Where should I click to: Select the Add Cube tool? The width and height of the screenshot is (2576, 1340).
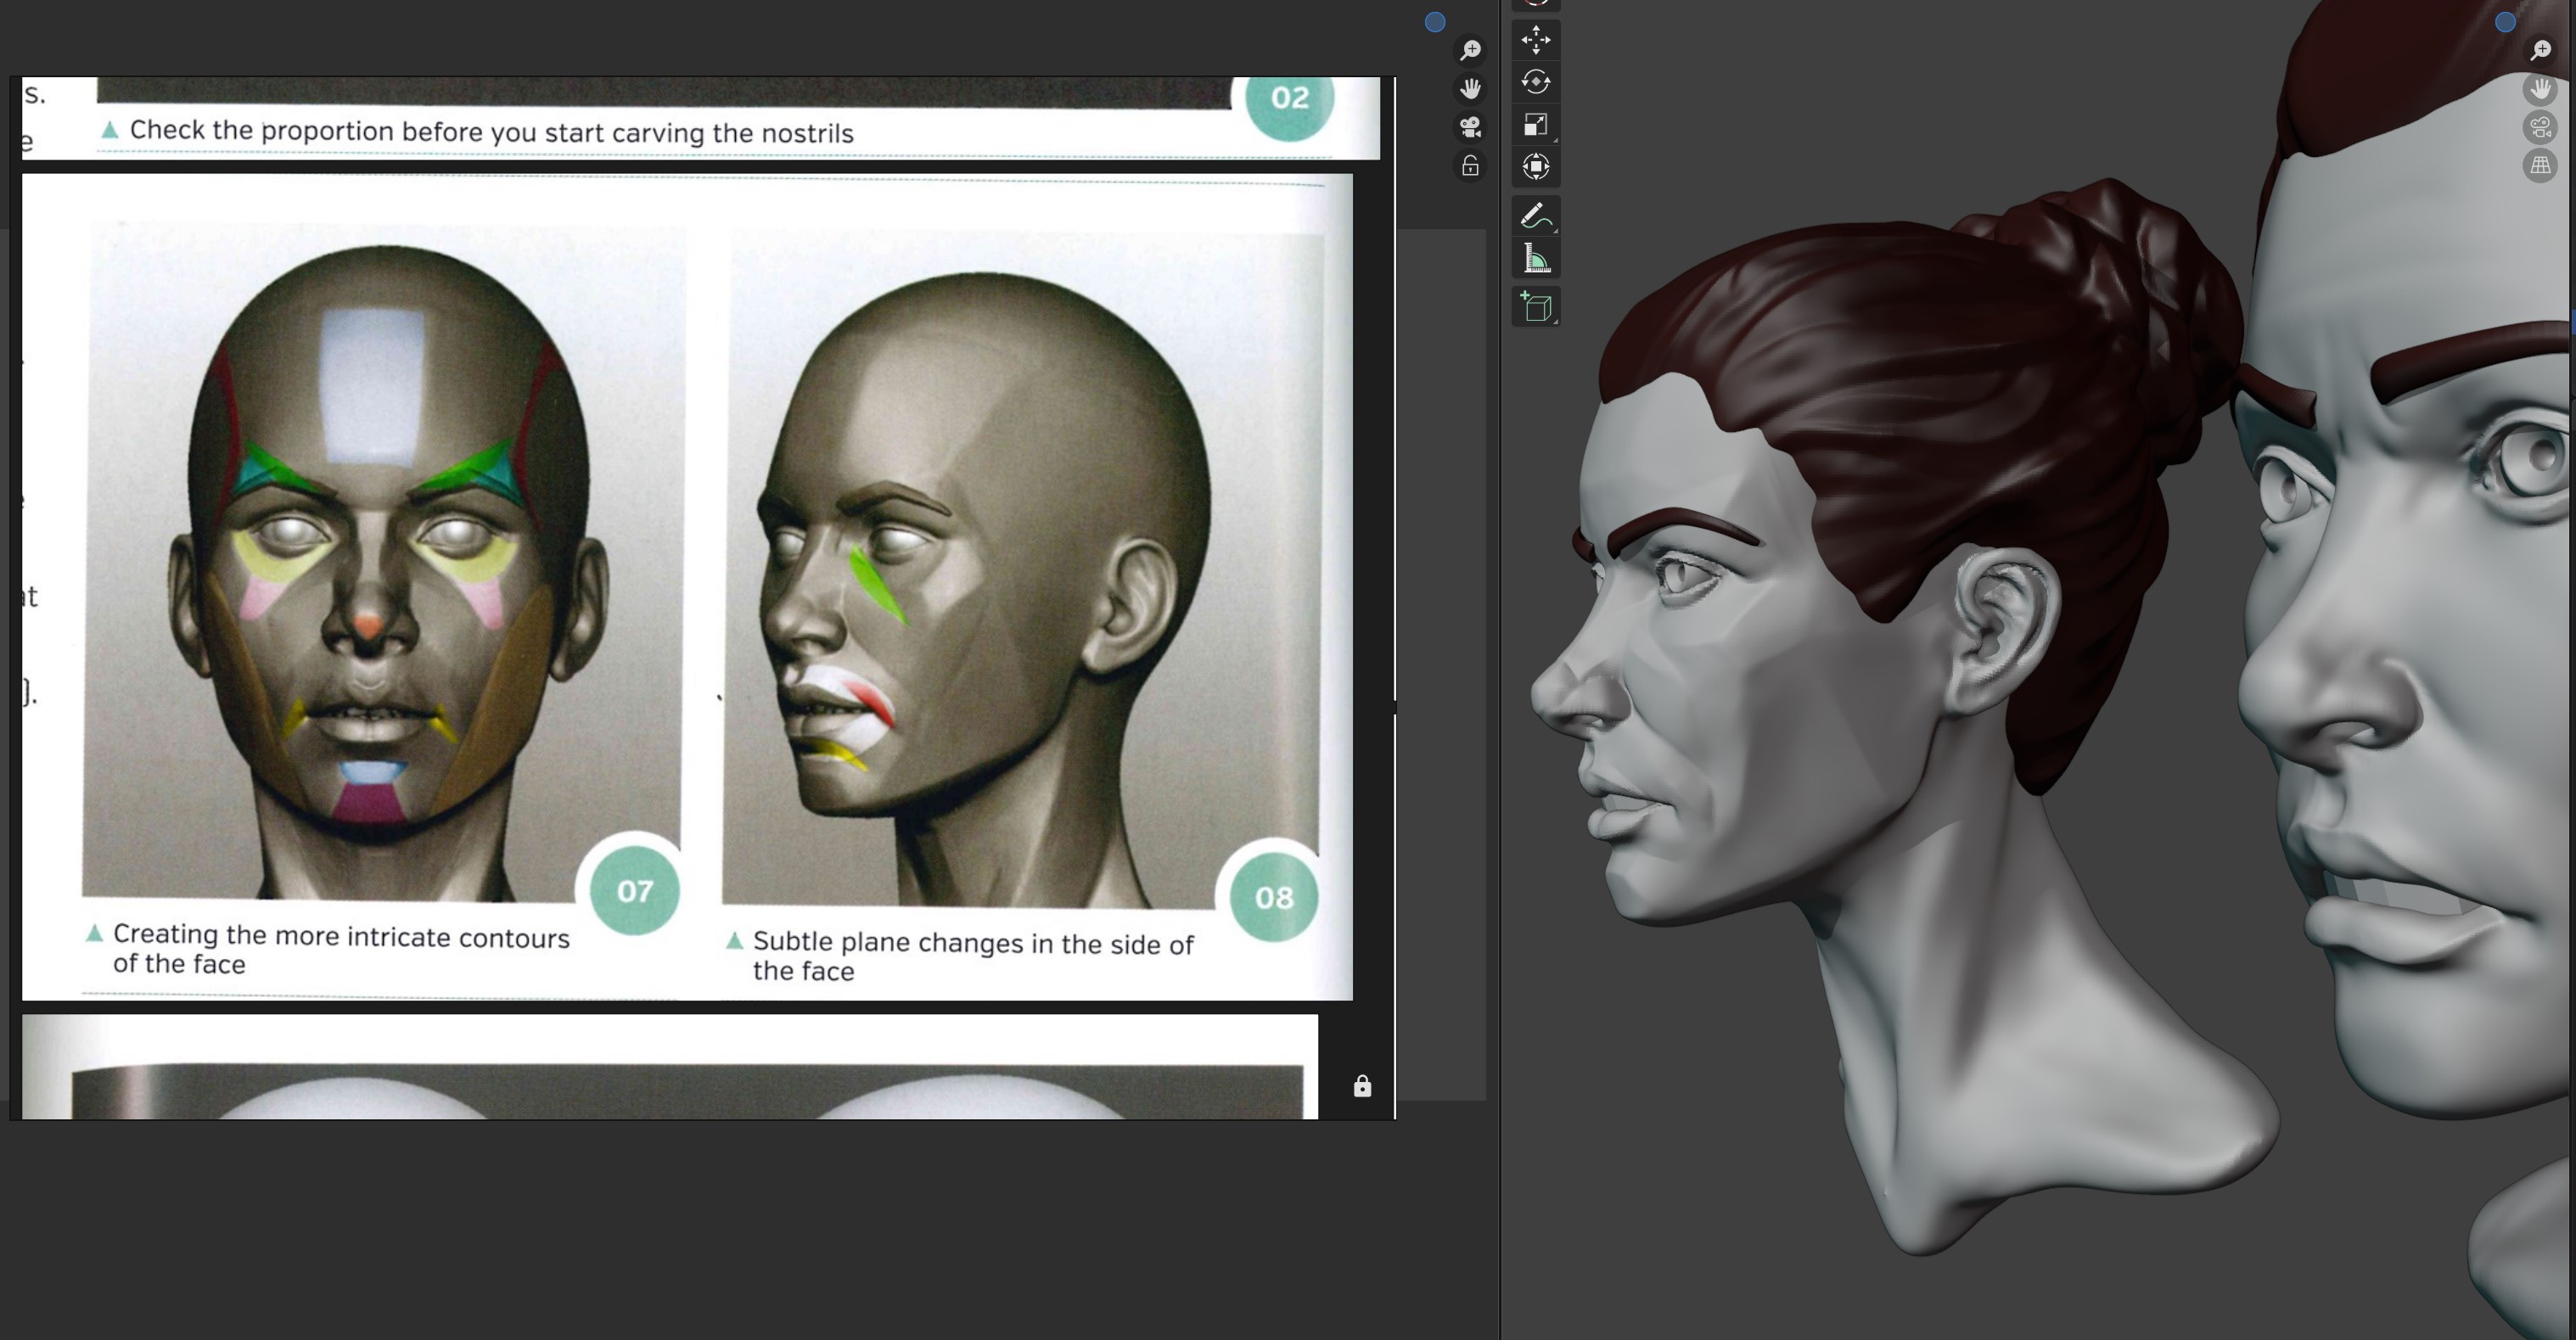click(x=1535, y=307)
